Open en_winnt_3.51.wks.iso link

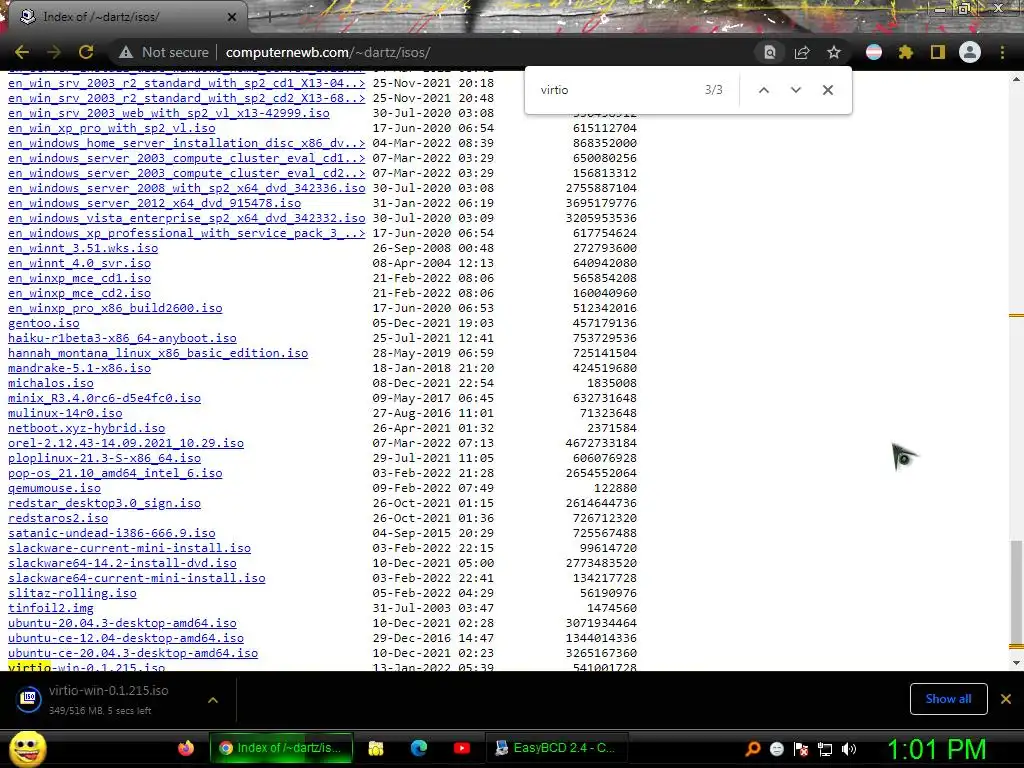click(x=83, y=248)
